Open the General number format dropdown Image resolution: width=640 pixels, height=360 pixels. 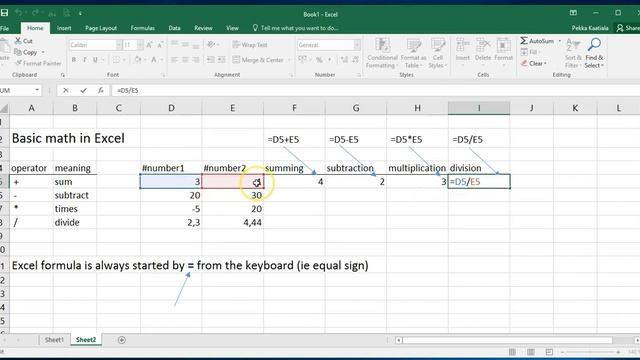click(357, 45)
